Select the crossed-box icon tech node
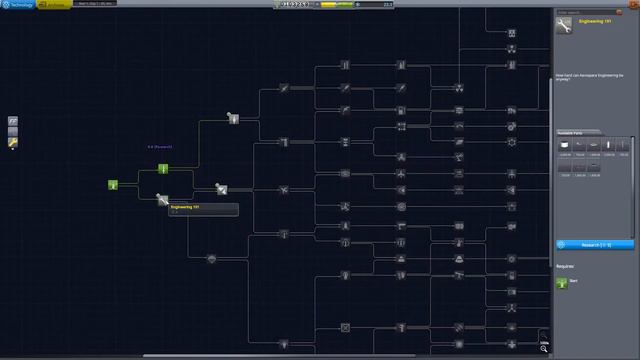Viewport: 640px width, 360px height. tap(345, 328)
